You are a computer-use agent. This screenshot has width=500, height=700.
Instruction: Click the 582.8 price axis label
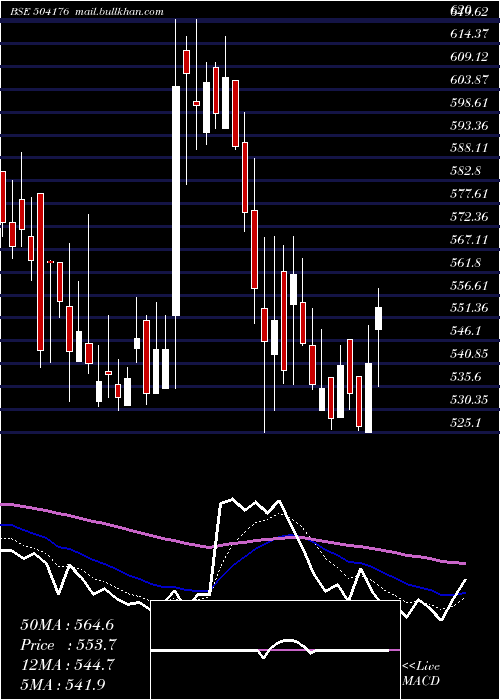pyautogui.click(x=466, y=171)
